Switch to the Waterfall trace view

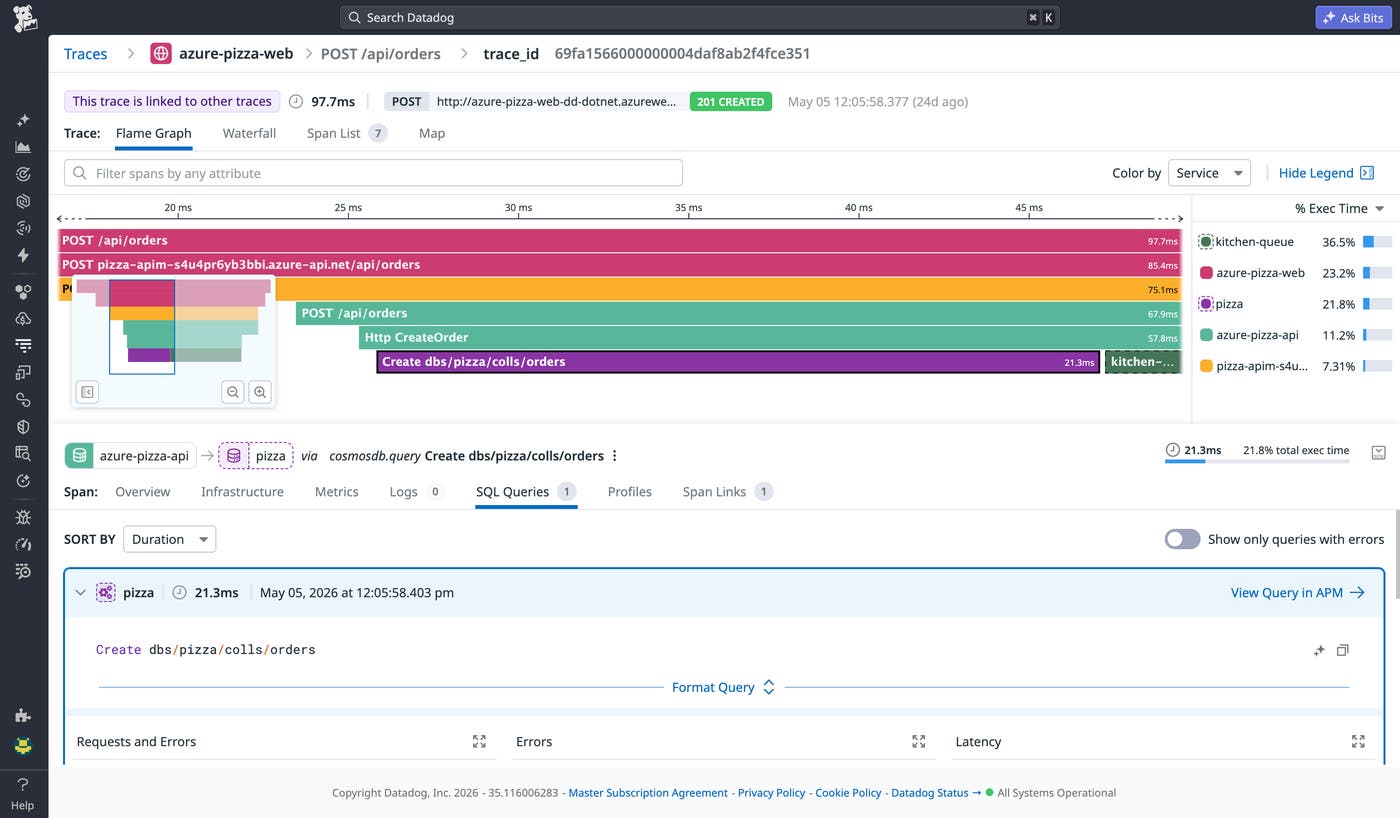tap(249, 133)
